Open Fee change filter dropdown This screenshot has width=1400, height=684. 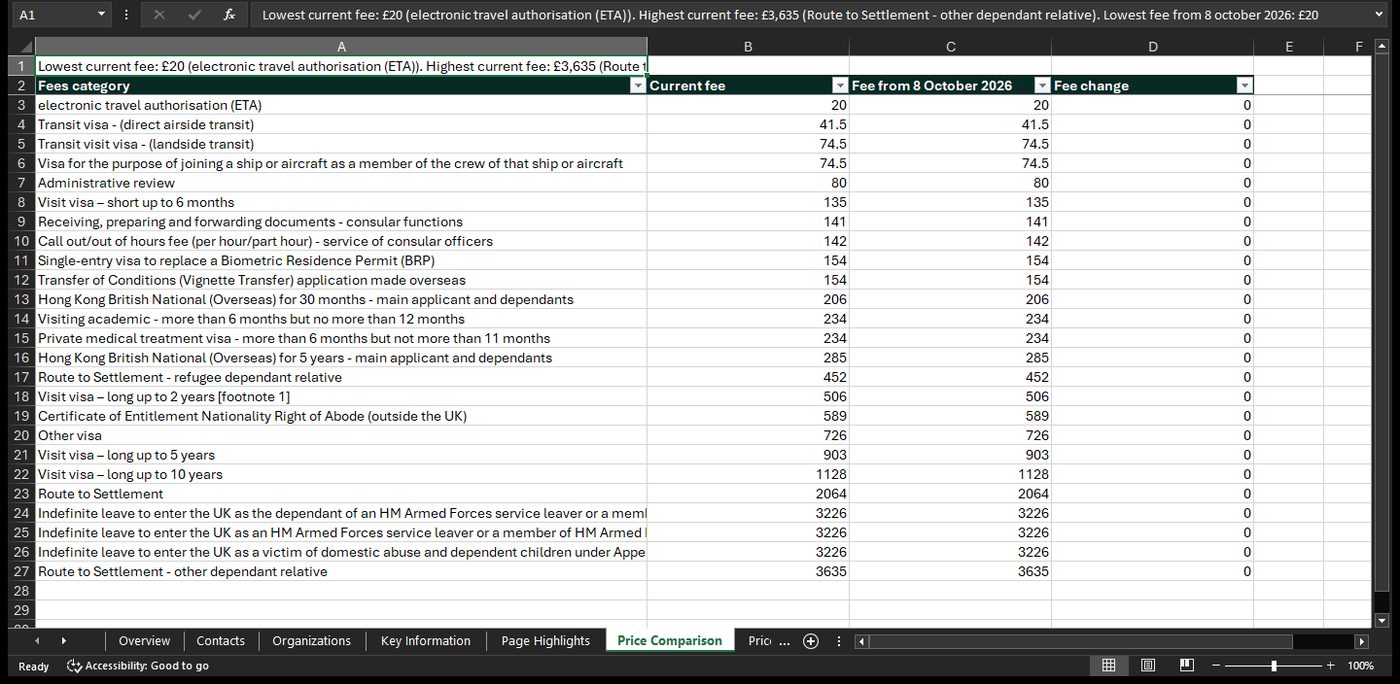click(x=1244, y=85)
